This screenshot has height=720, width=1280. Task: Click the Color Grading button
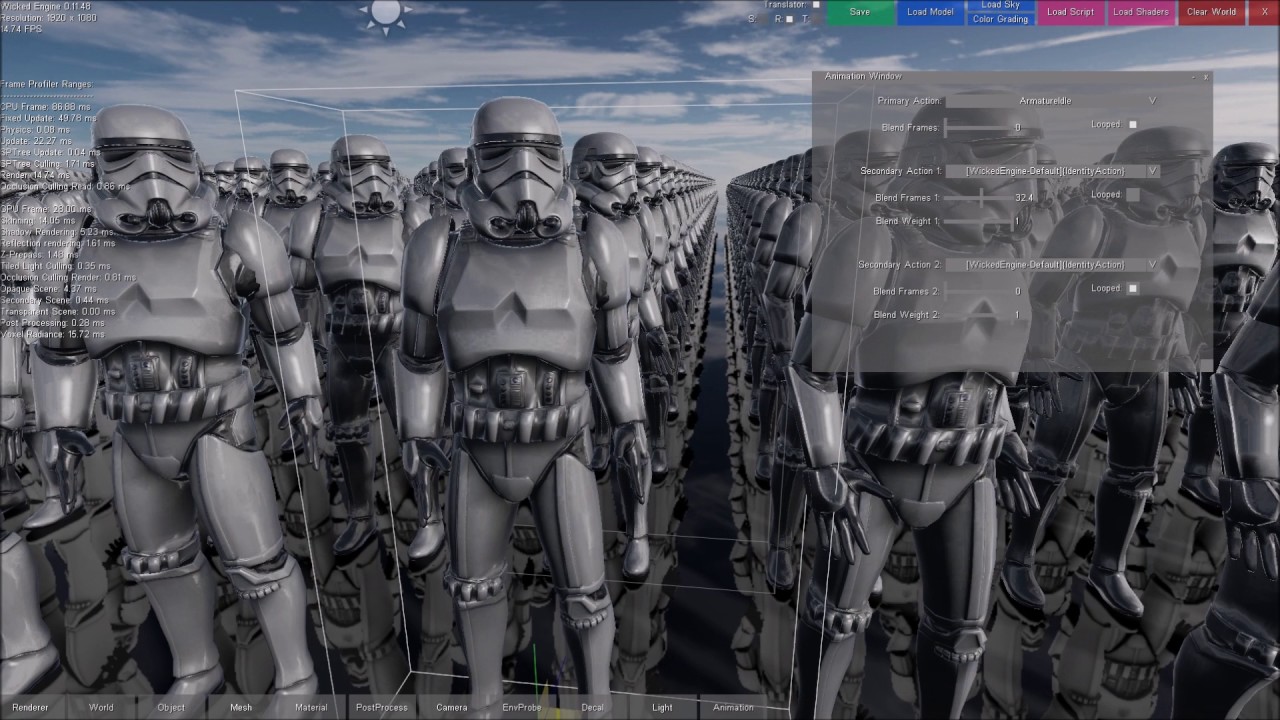[1000, 19]
